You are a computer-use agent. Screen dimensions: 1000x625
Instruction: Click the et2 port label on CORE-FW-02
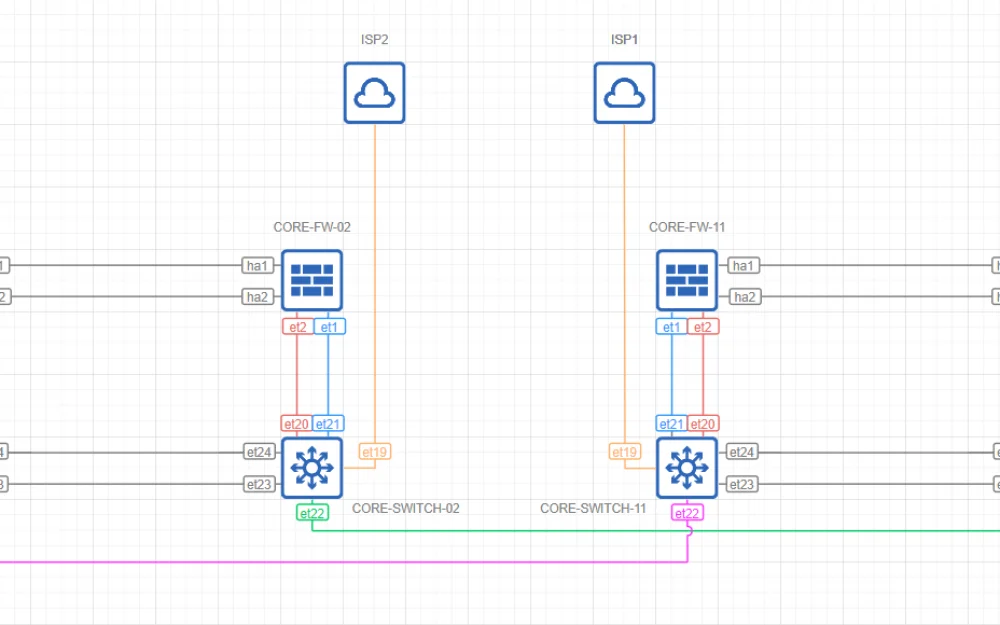point(297,326)
